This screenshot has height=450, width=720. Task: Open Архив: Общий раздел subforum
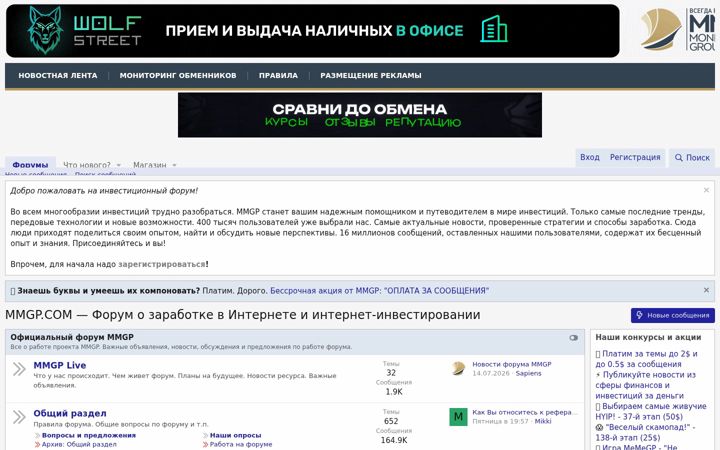[79, 444]
